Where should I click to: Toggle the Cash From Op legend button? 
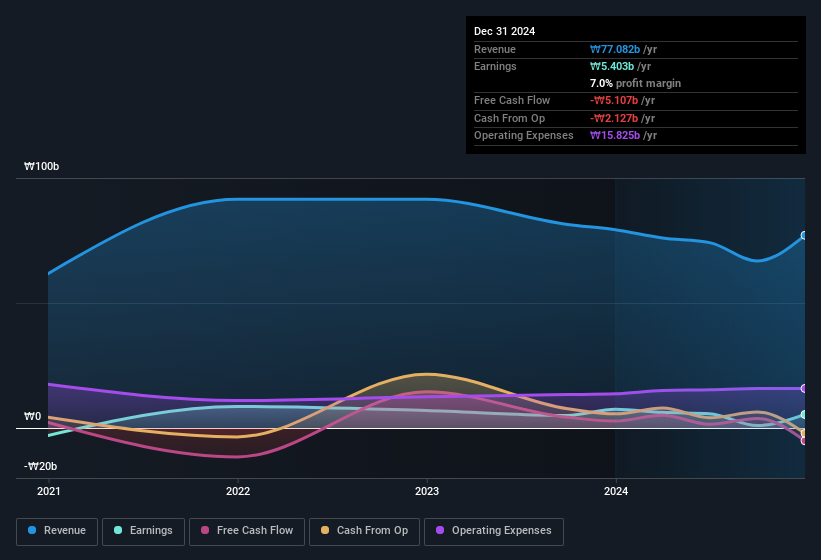coord(364,531)
